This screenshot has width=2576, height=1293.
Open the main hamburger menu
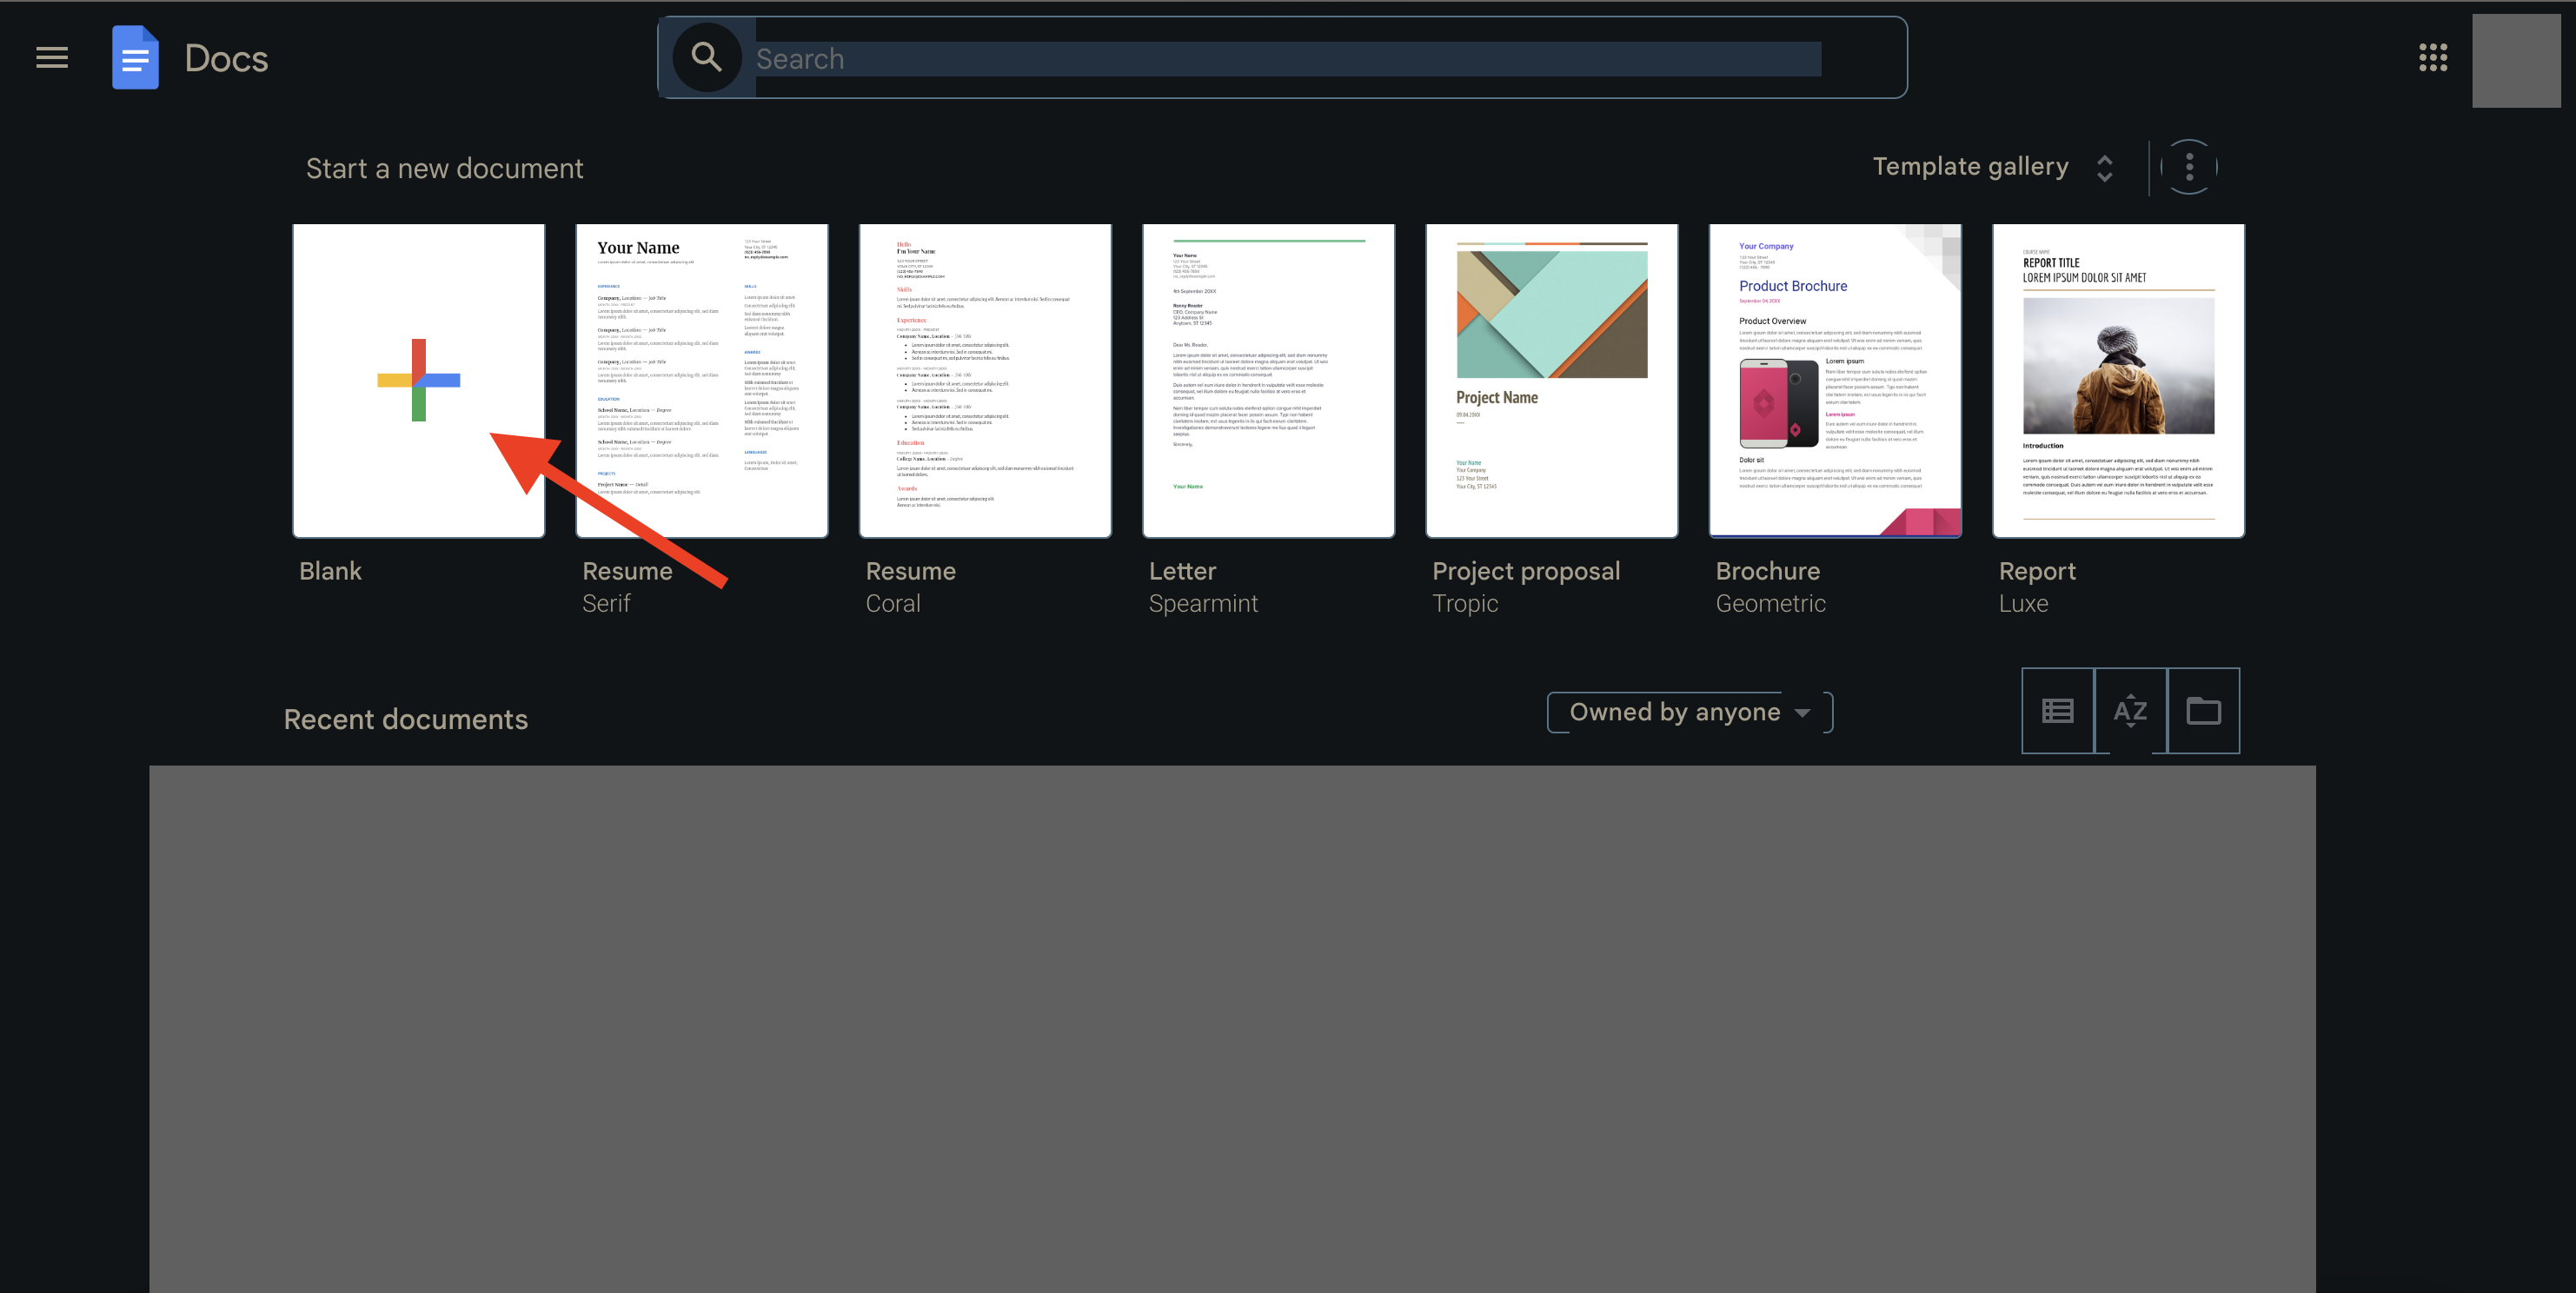point(51,57)
